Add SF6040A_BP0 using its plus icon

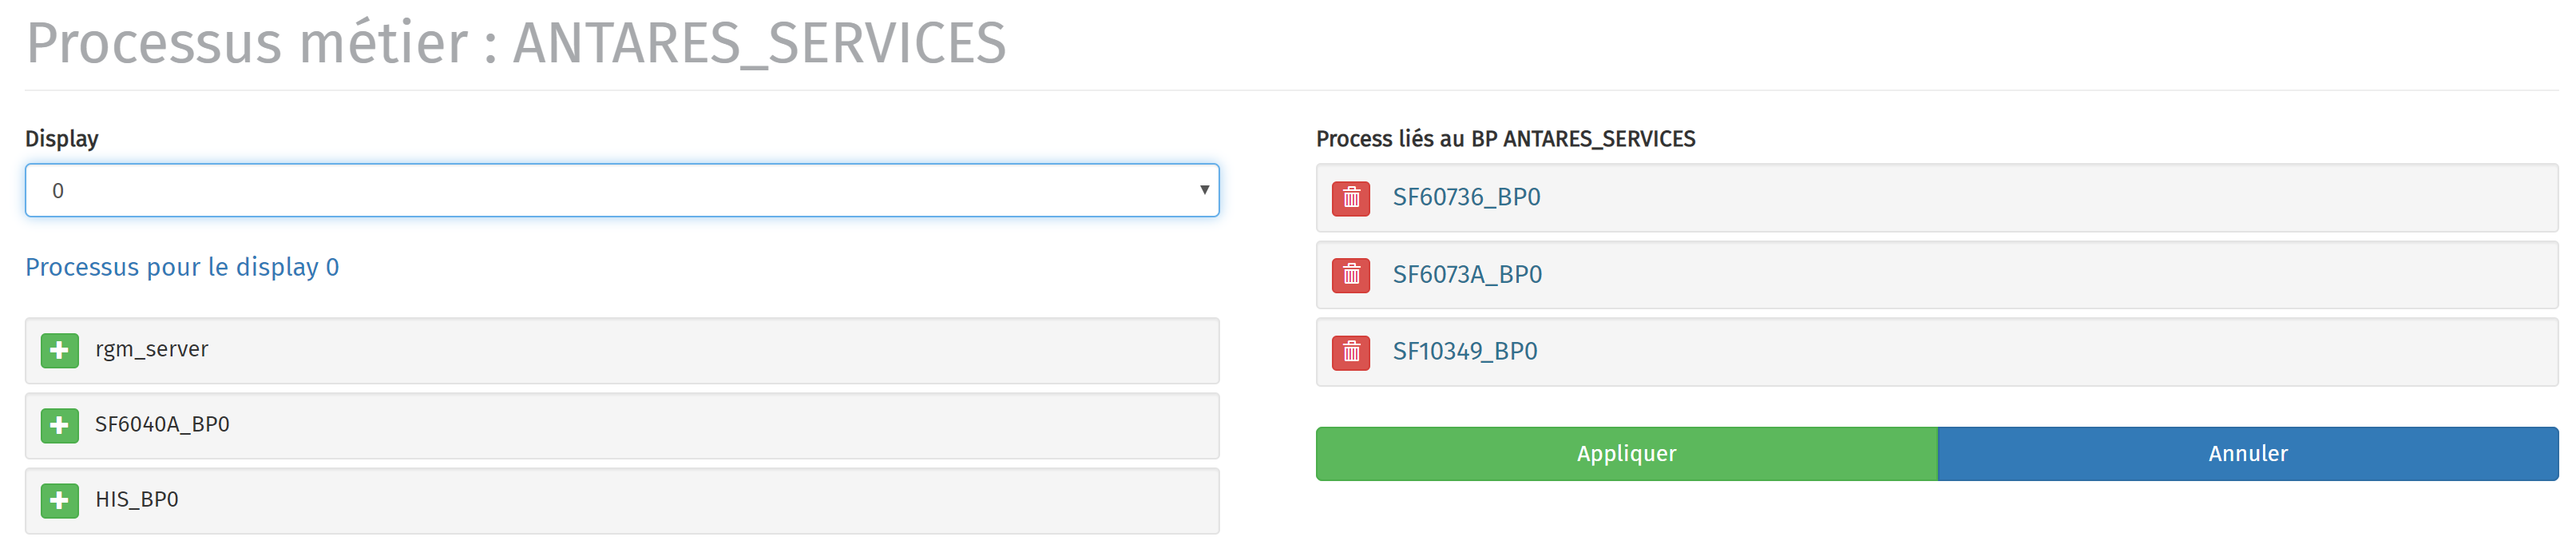pyautogui.click(x=59, y=425)
